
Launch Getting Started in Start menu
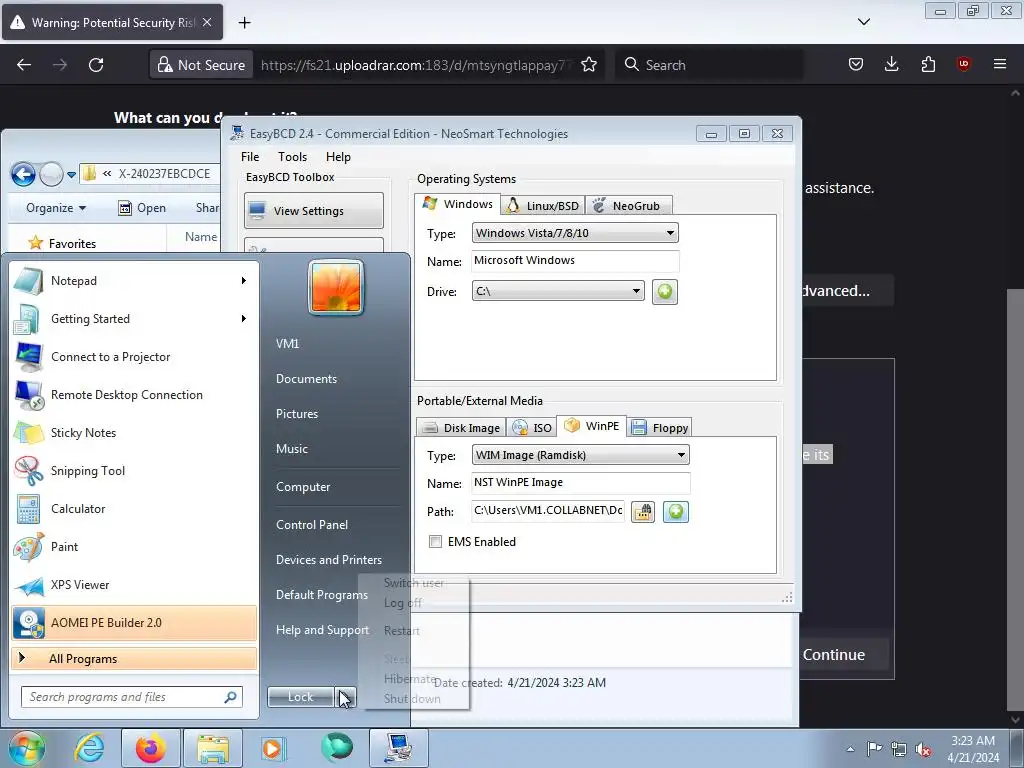pyautogui.click(x=133, y=319)
